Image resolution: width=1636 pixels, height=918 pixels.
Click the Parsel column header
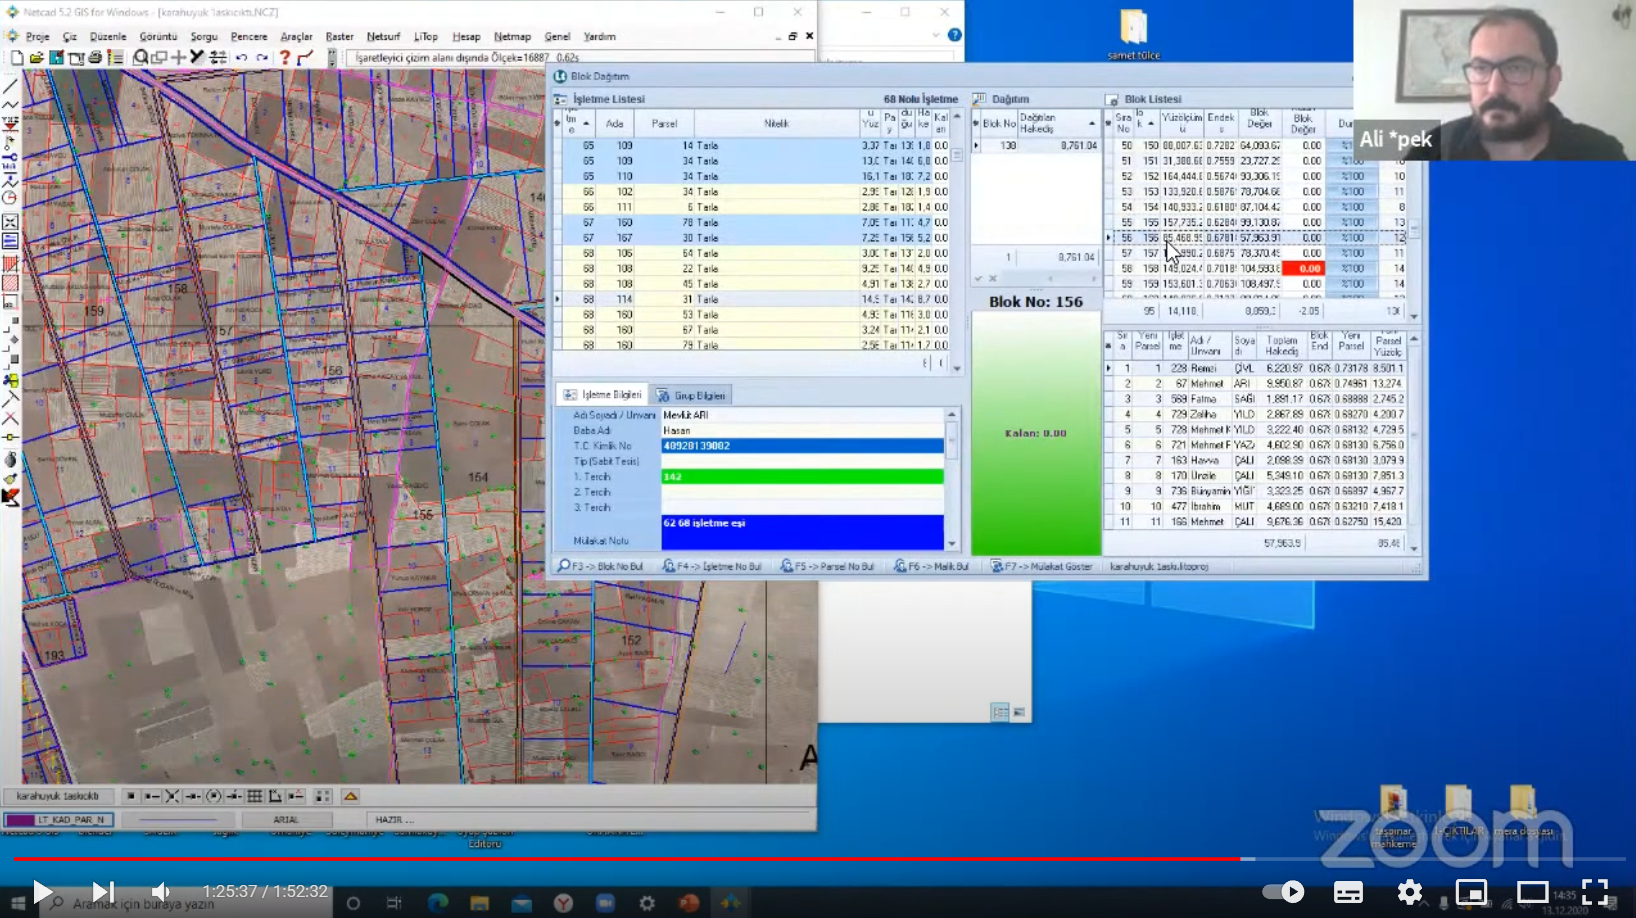point(664,124)
